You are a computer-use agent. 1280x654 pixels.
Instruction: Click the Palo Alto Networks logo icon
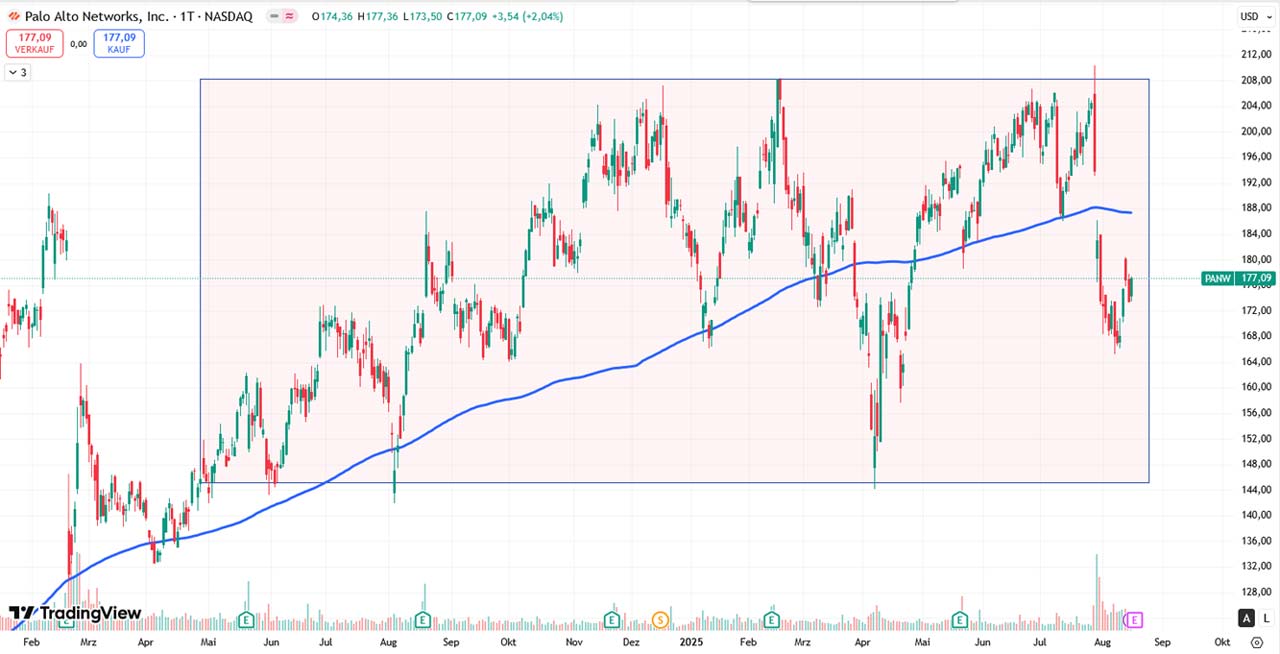14,17
